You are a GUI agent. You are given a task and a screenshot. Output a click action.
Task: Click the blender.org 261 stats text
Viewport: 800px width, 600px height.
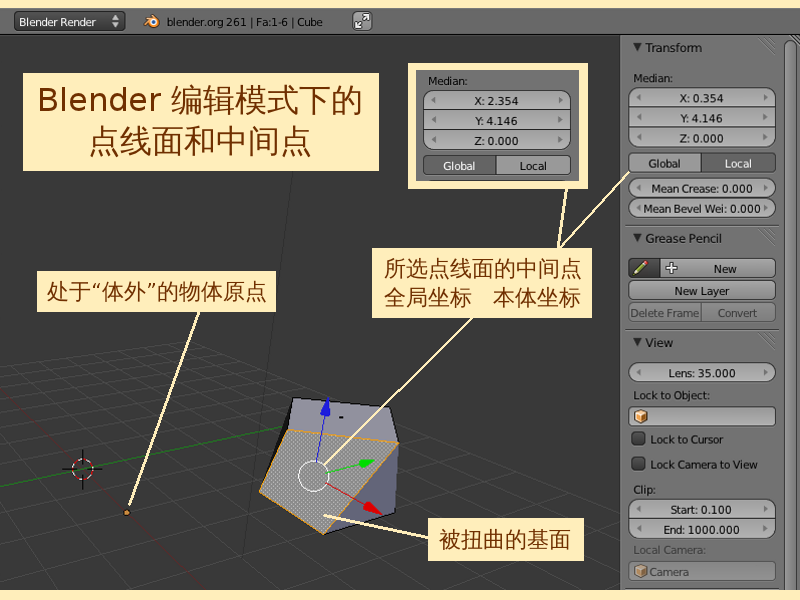coord(244,22)
